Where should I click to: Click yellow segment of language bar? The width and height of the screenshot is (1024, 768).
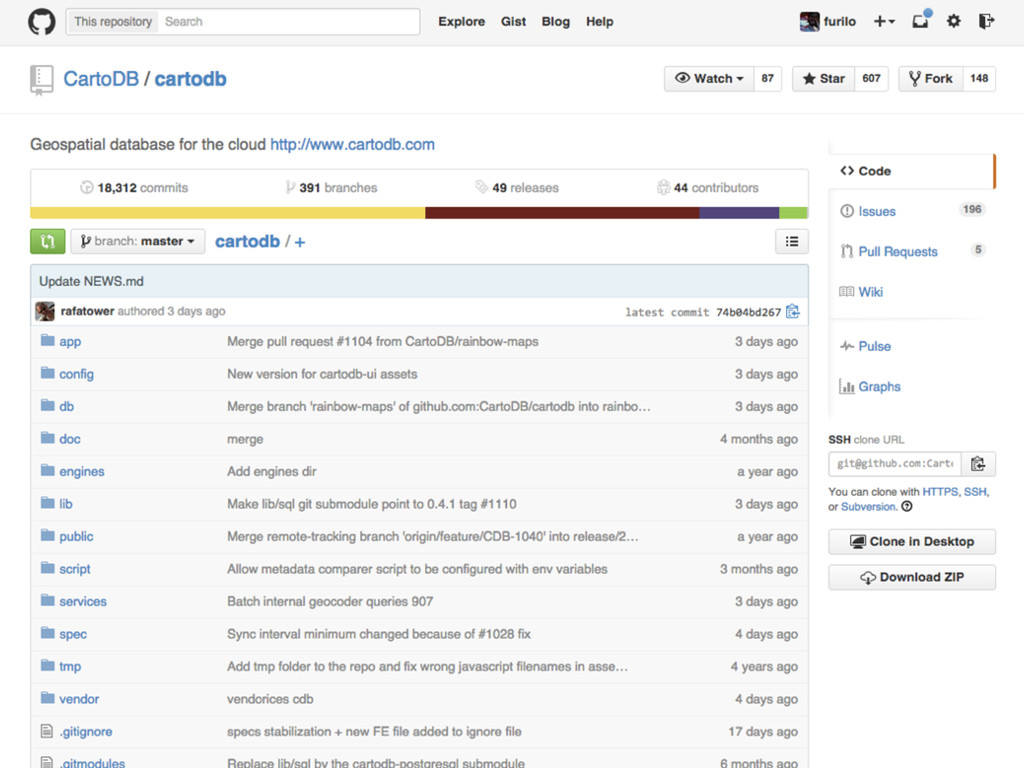click(227, 213)
